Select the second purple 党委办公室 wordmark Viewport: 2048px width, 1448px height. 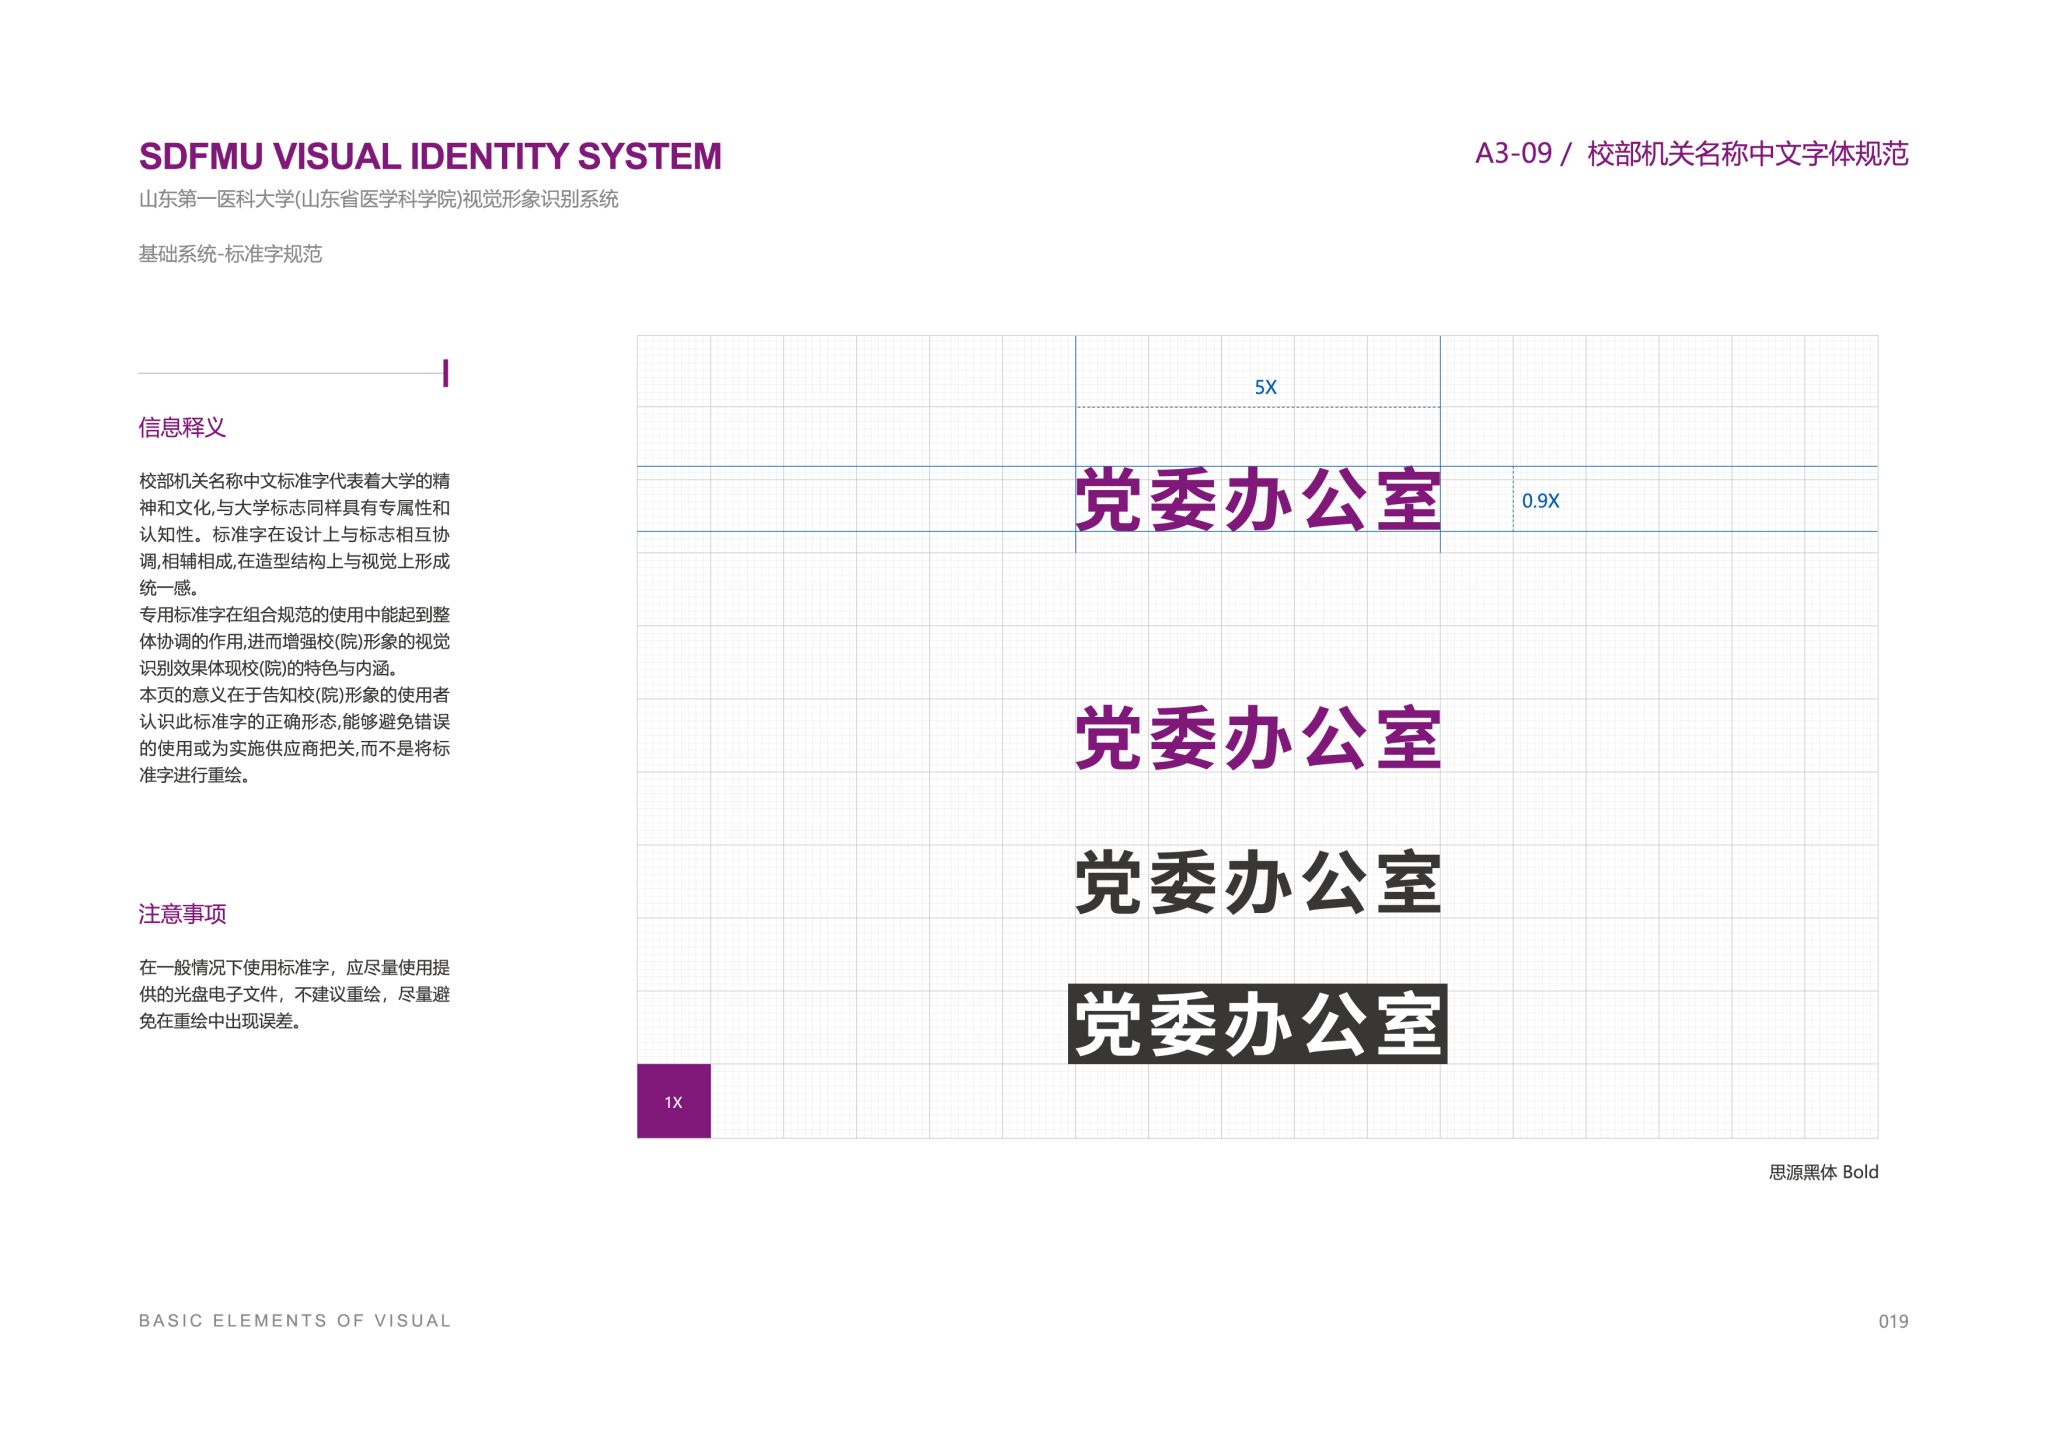click(x=1257, y=738)
